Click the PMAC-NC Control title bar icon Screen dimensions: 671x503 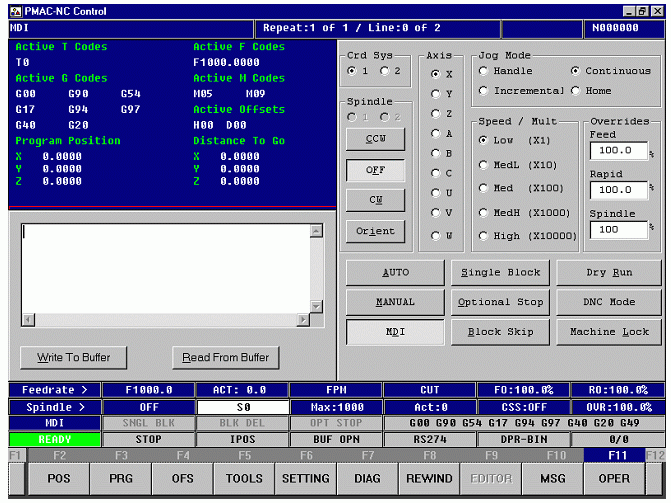coord(15,11)
